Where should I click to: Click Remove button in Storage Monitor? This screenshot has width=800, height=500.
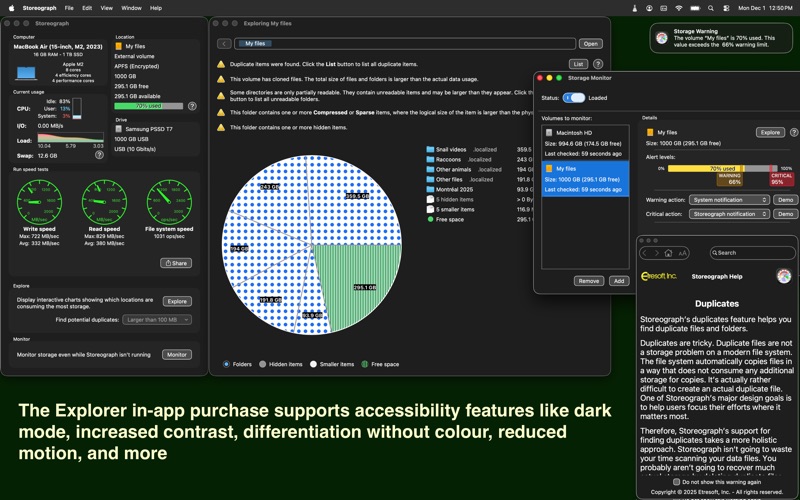click(x=589, y=281)
